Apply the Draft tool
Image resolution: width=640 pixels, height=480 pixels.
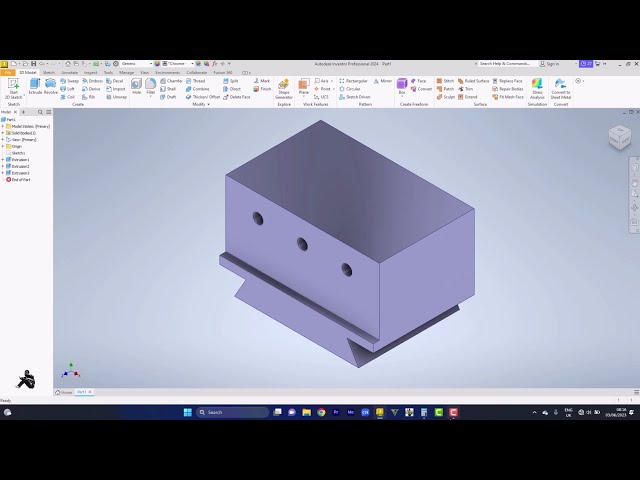(x=168, y=97)
